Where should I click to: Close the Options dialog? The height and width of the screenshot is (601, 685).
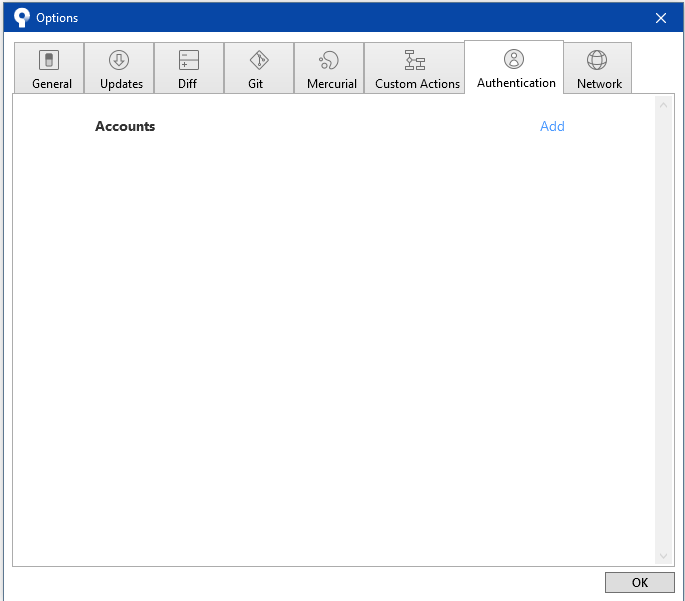coord(661,18)
